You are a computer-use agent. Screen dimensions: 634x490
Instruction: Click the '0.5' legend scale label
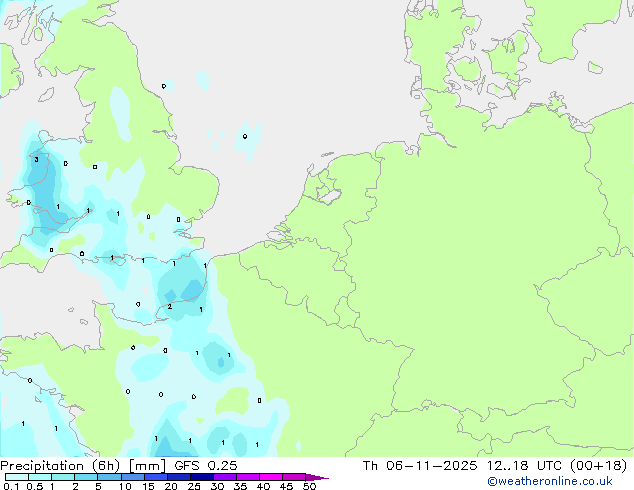point(34,486)
